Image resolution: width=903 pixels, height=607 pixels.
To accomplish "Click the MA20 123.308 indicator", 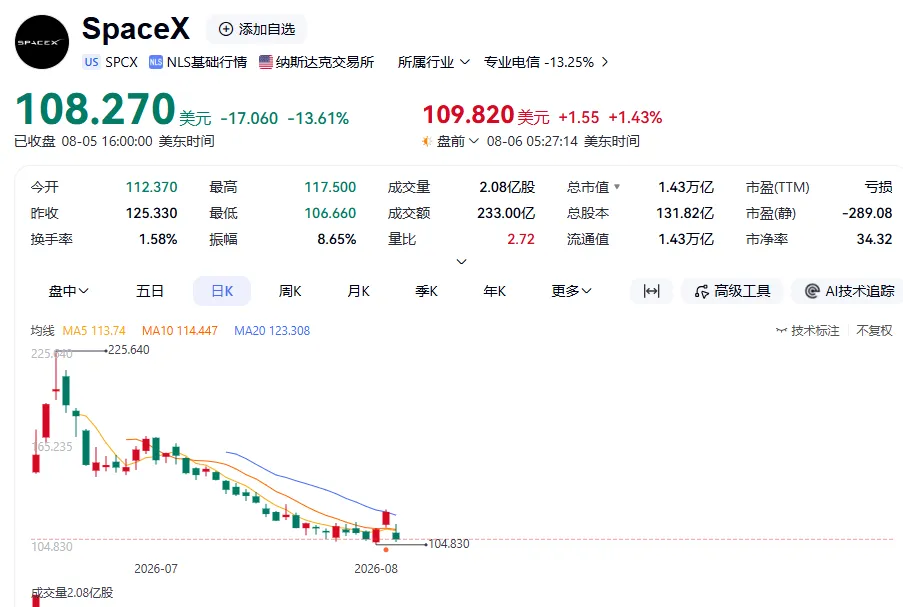I will point(272,331).
